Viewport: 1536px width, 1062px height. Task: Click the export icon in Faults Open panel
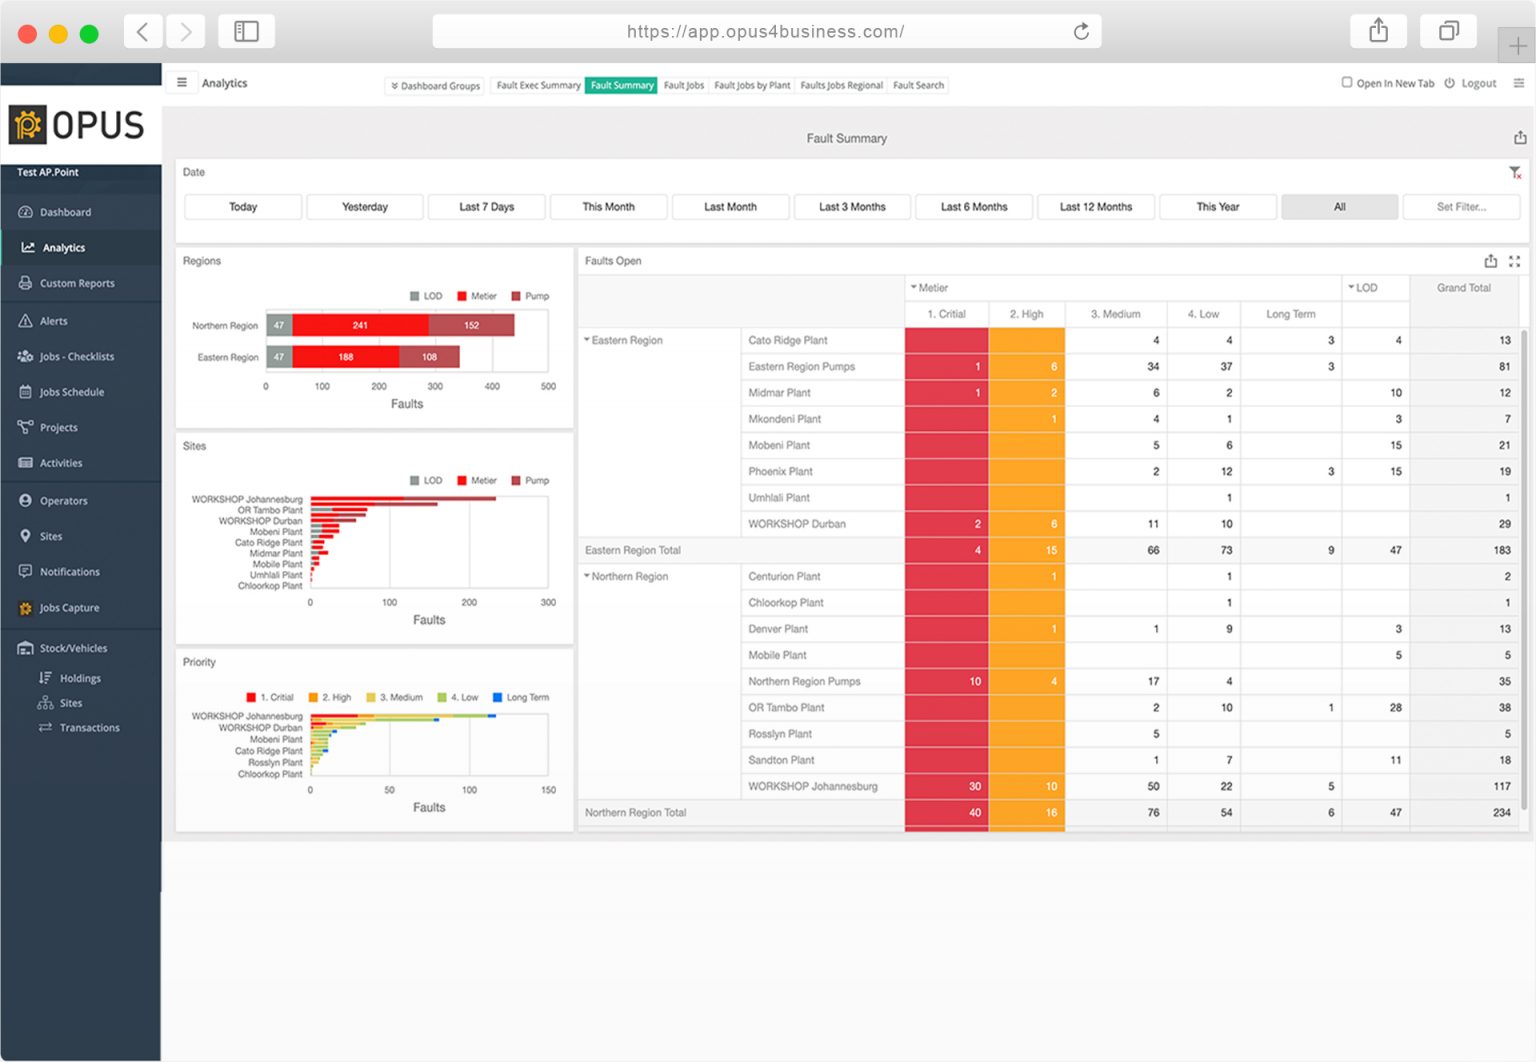(1490, 261)
